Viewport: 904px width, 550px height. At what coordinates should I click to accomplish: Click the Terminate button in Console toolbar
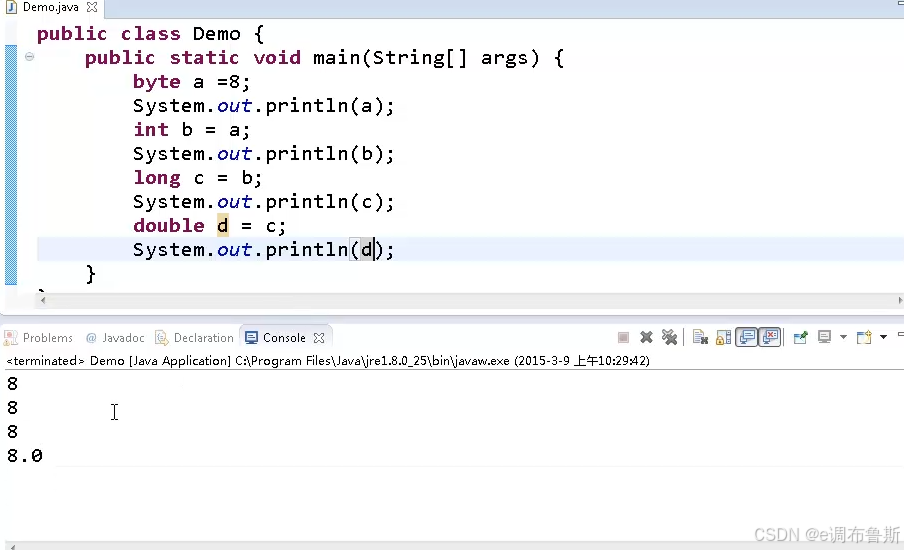(x=623, y=337)
